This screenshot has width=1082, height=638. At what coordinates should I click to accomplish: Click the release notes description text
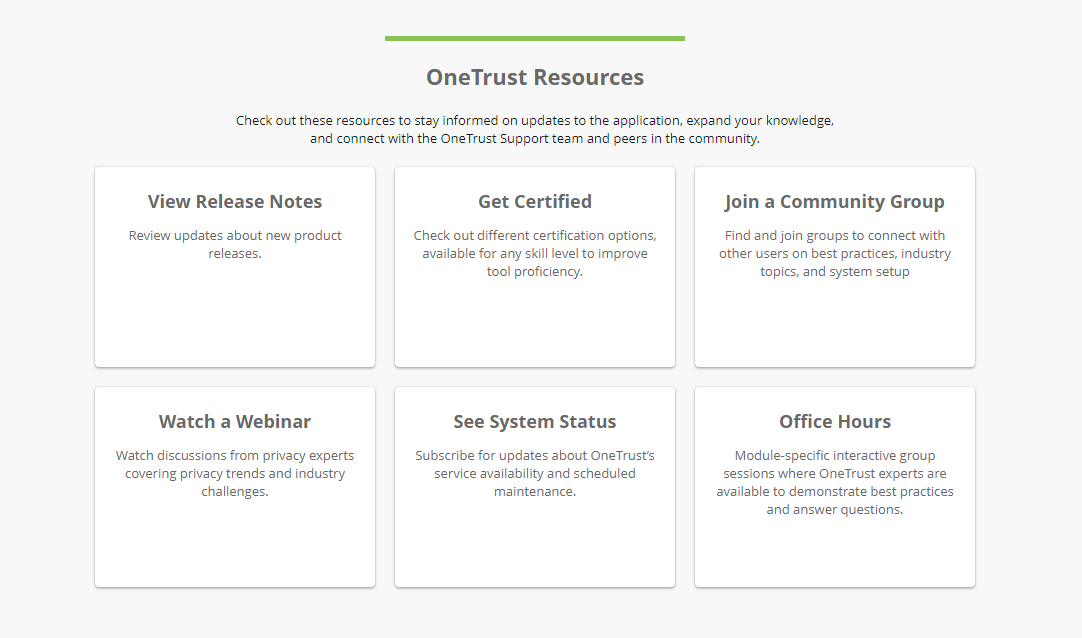pyautogui.click(x=234, y=244)
